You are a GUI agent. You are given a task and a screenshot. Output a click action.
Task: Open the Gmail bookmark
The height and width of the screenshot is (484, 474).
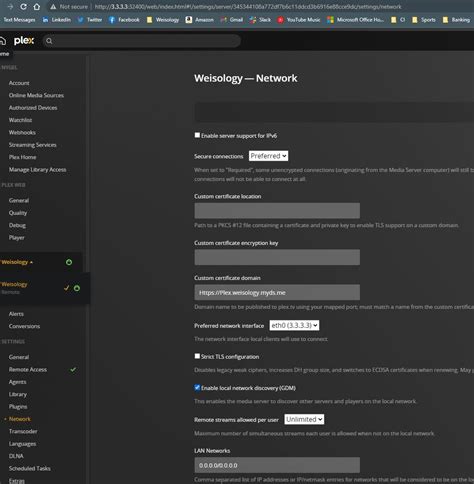point(232,20)
